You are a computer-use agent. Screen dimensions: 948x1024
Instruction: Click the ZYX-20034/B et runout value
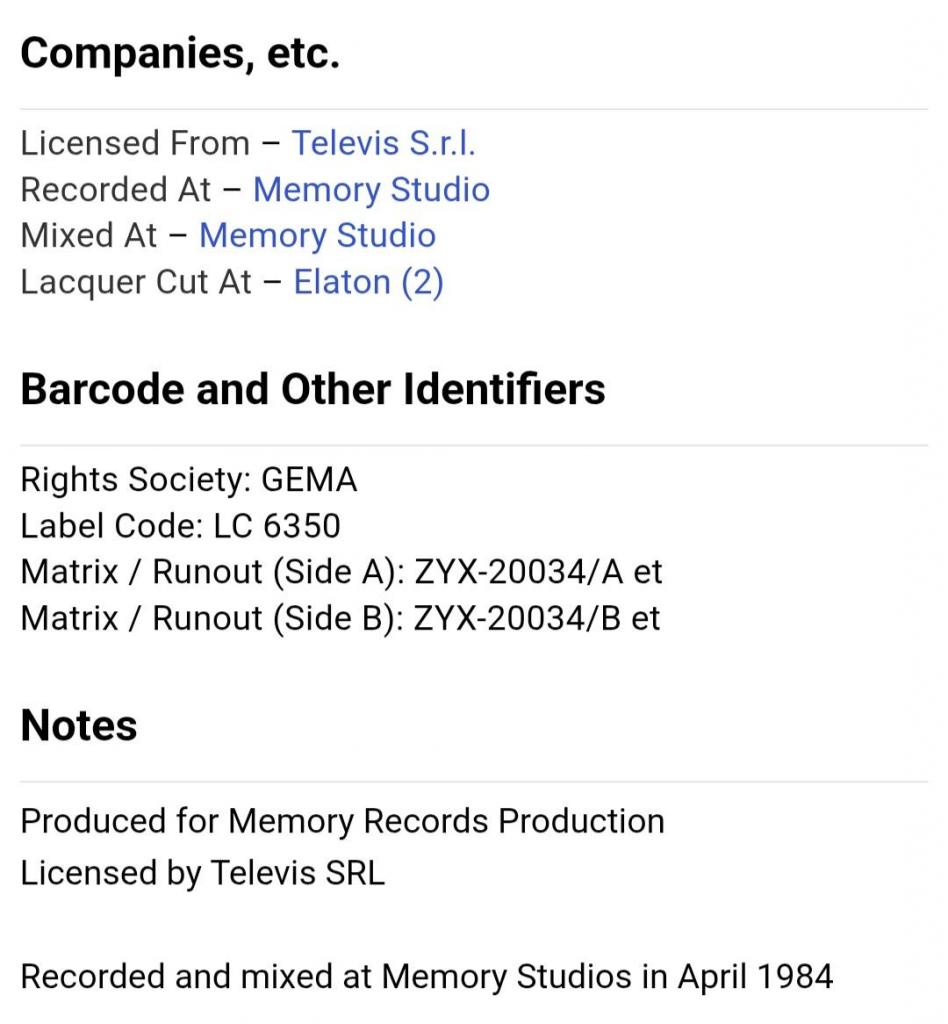(x=537, y=618)
